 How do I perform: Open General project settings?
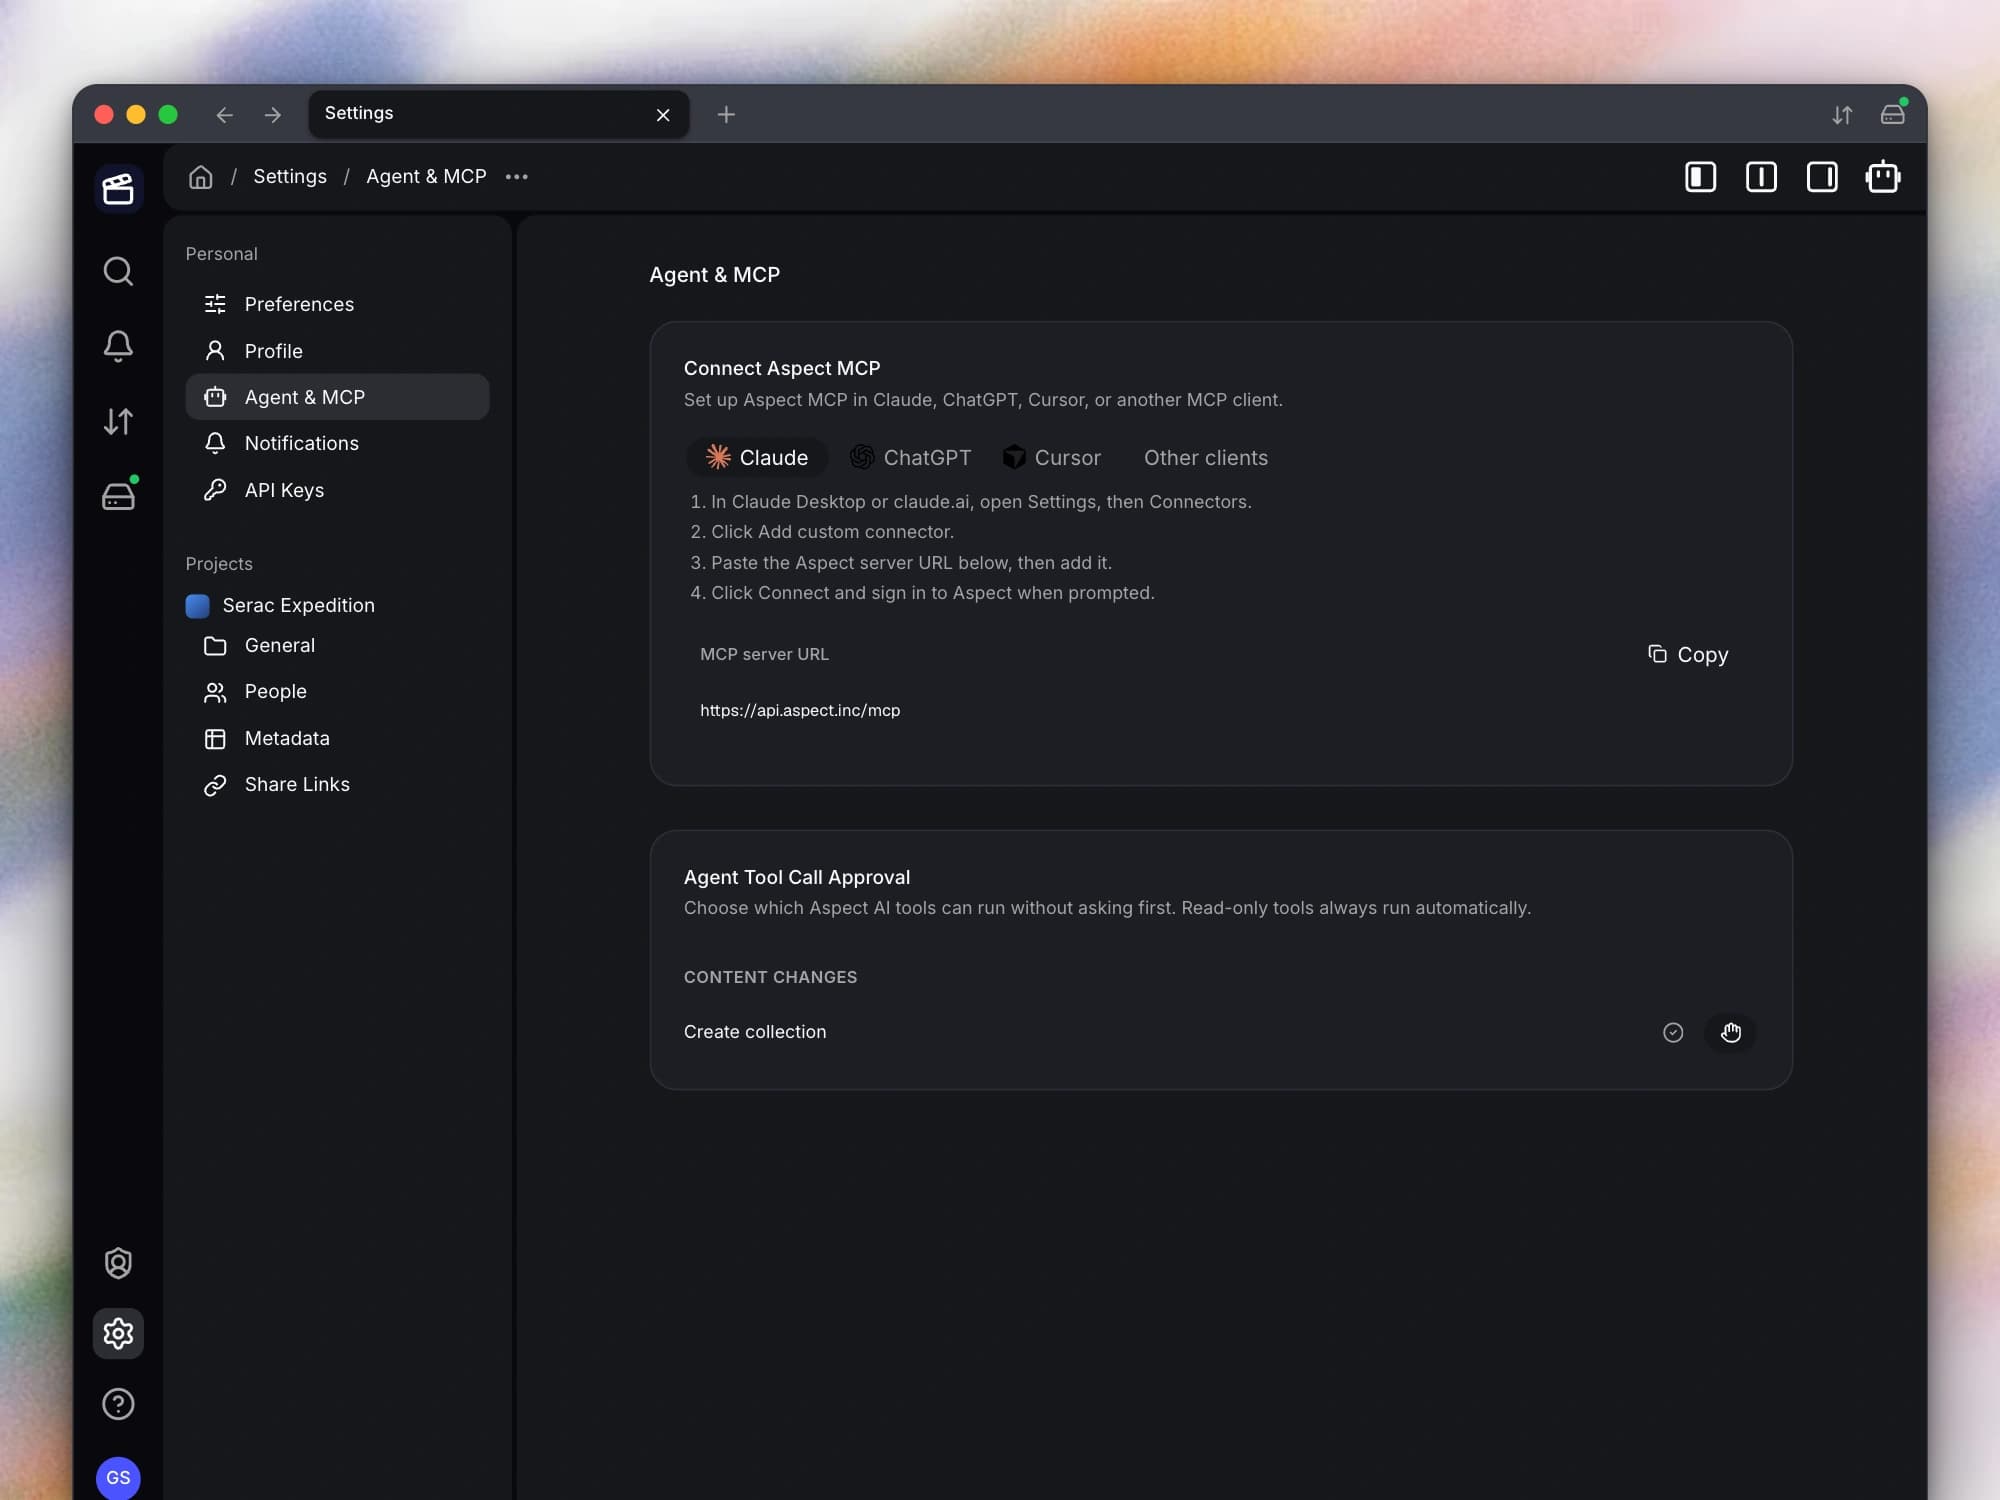(x=337, y=645)
